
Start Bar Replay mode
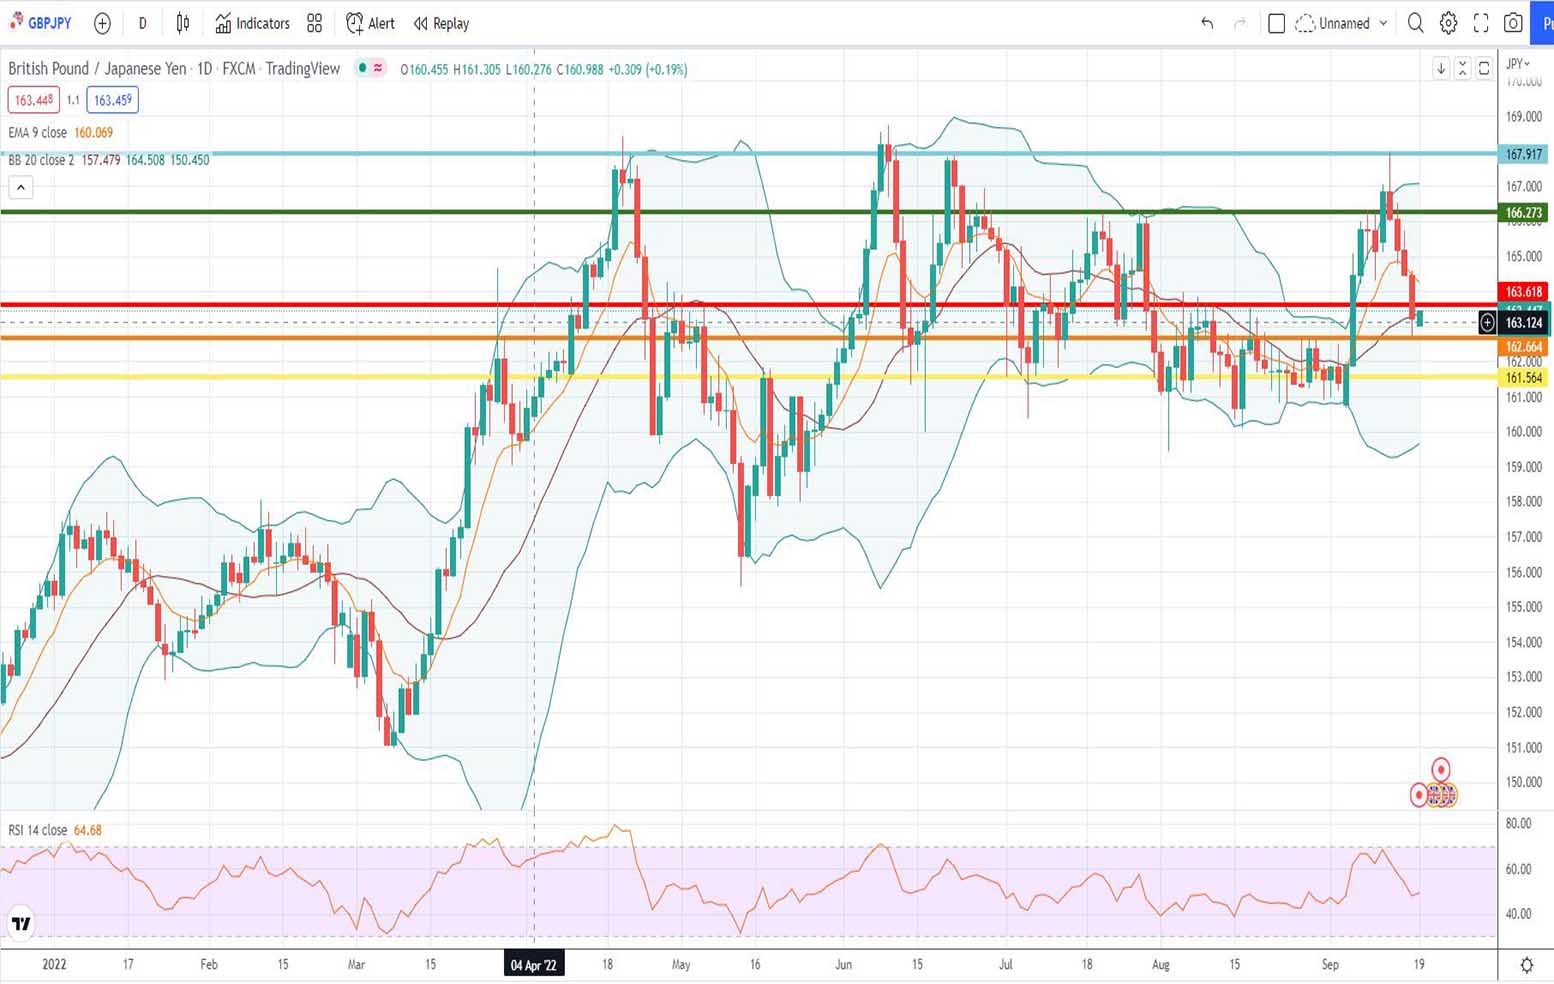click(441, 23)
